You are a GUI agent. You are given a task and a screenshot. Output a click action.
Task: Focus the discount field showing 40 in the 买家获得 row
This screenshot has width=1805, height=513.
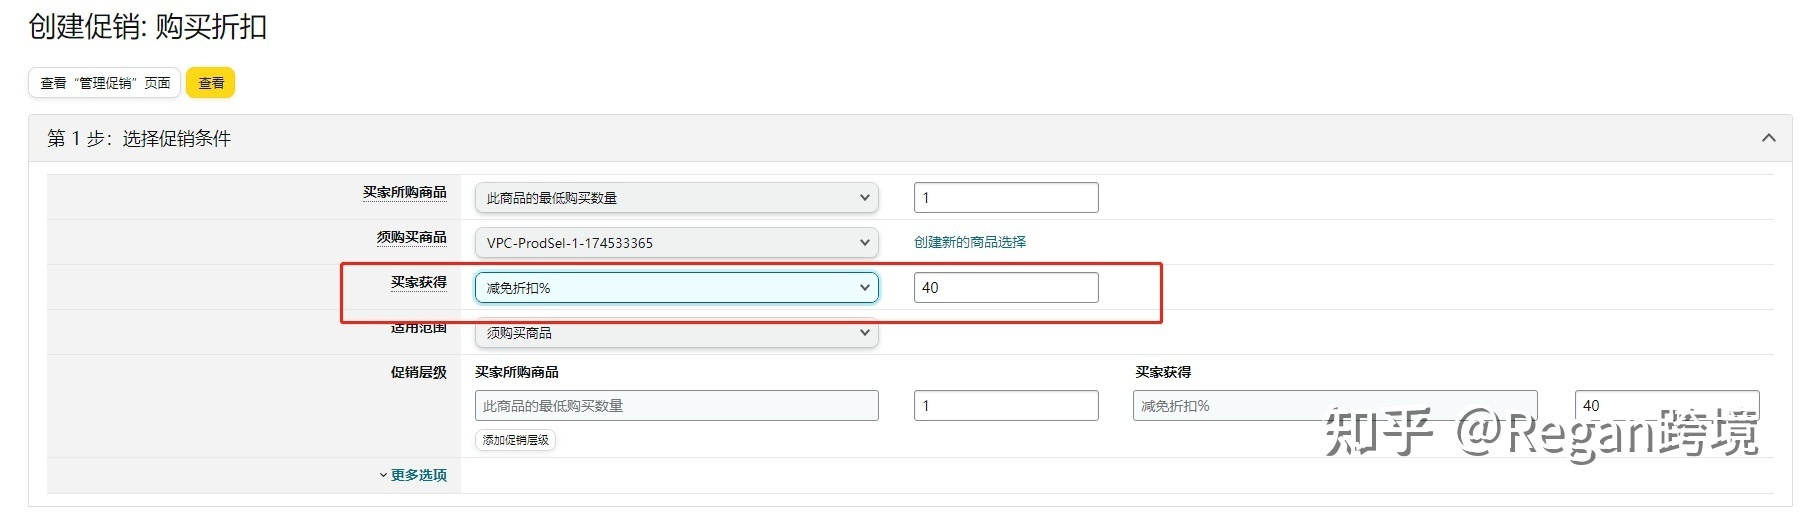coord(1006,288)
